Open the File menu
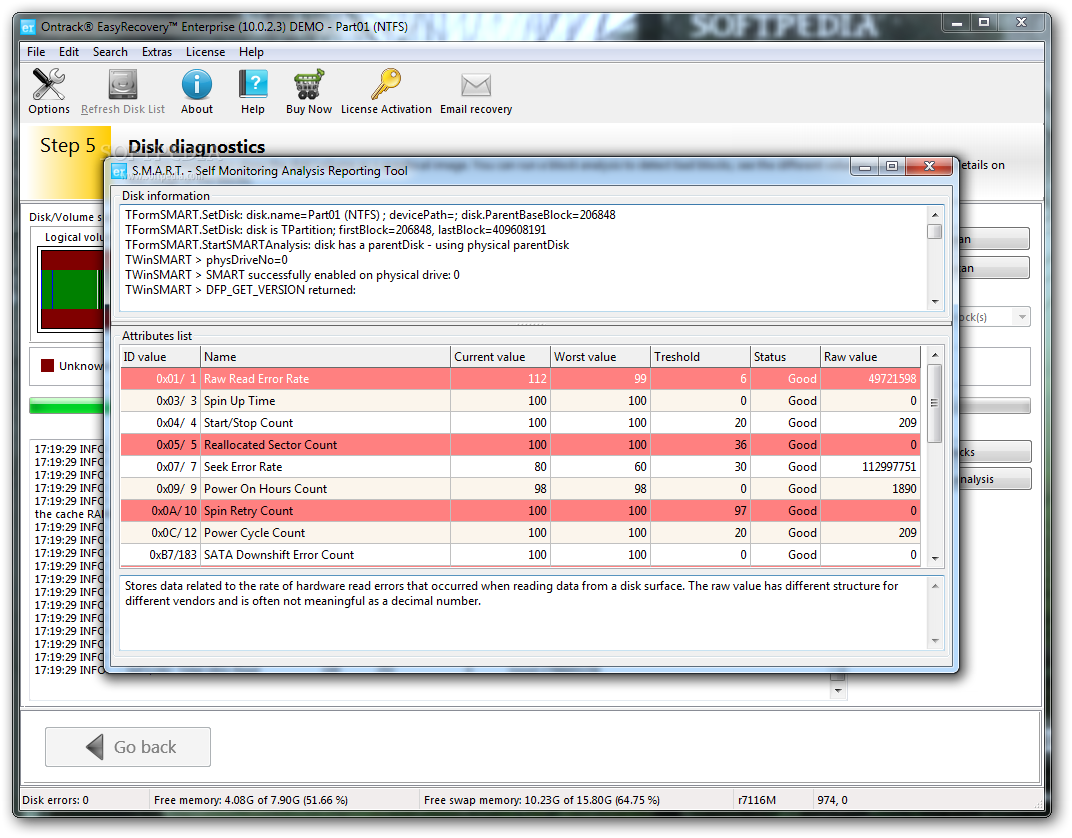This screenshot has height=838, width=1072. (x=36, y=52)
